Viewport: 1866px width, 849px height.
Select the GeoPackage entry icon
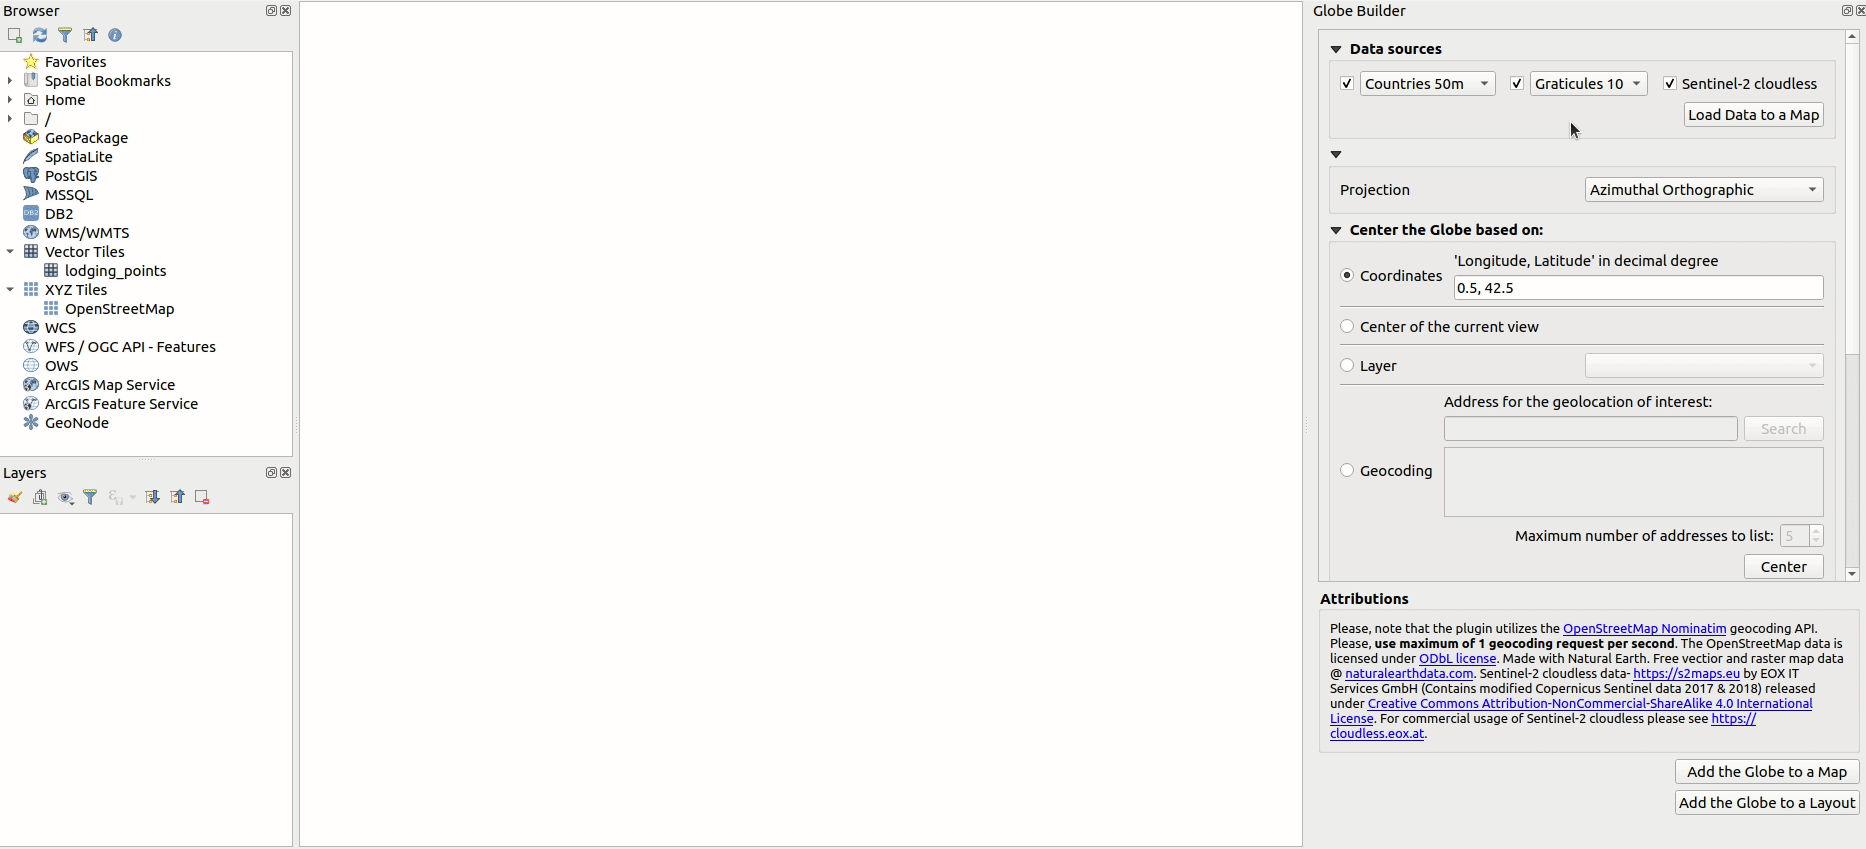click(31, 138)
